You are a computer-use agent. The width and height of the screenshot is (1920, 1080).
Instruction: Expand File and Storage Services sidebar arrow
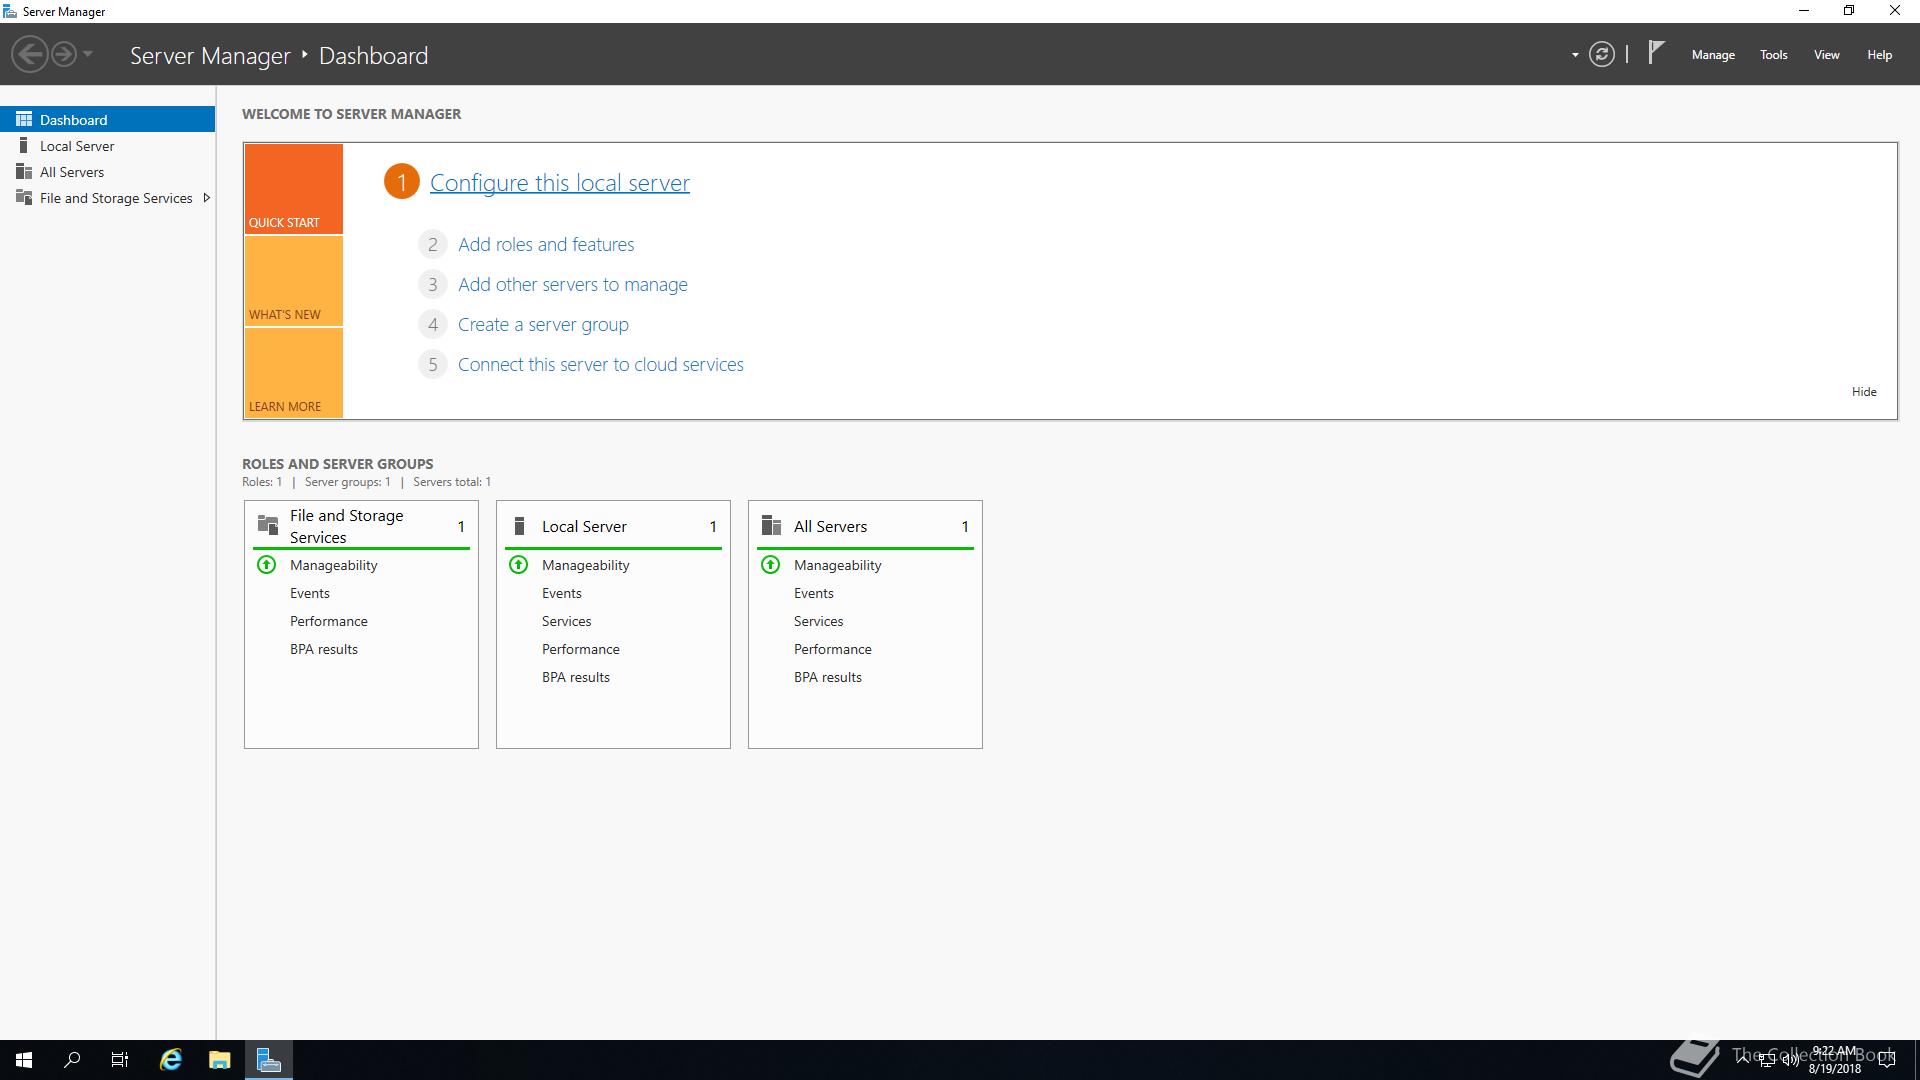(207, 198)
